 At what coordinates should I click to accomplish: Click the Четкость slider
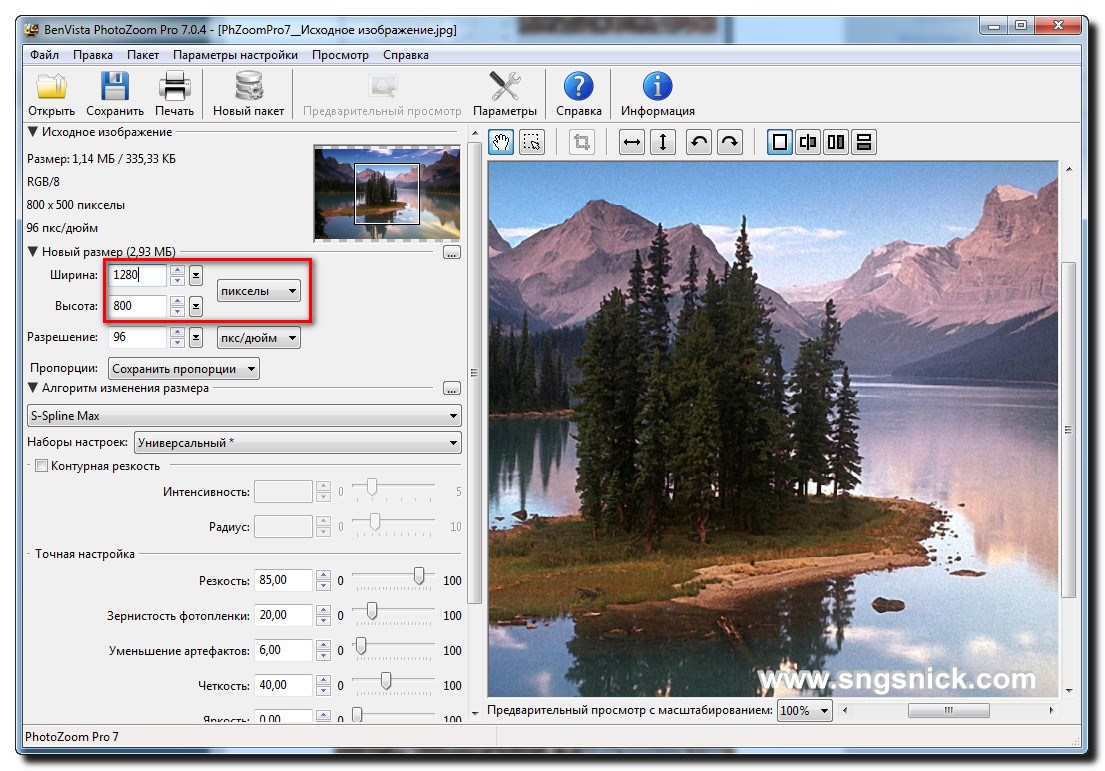393,684
